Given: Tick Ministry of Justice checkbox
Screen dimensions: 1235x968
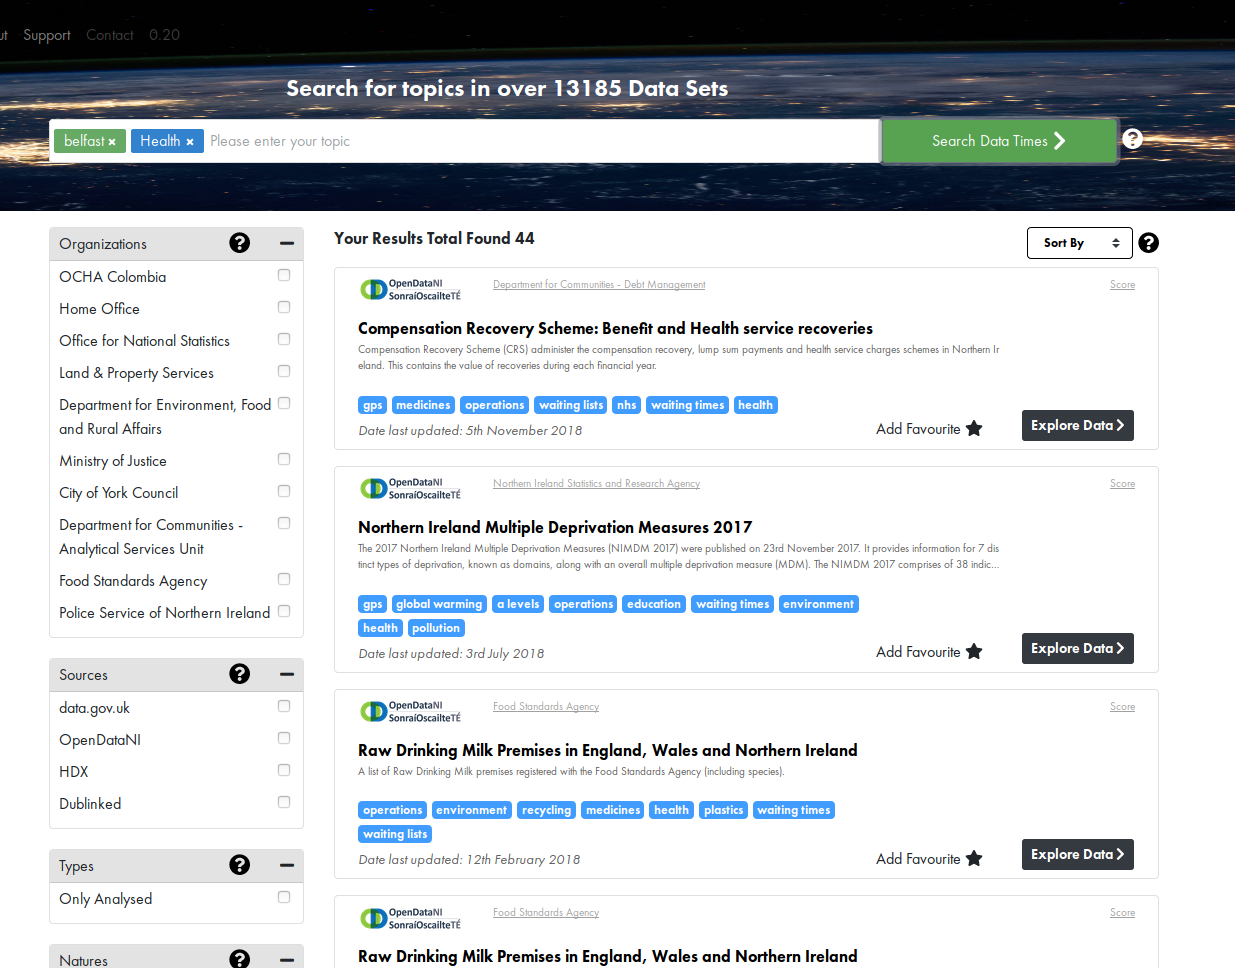Looking at the screenshot, I should point(284,459).
